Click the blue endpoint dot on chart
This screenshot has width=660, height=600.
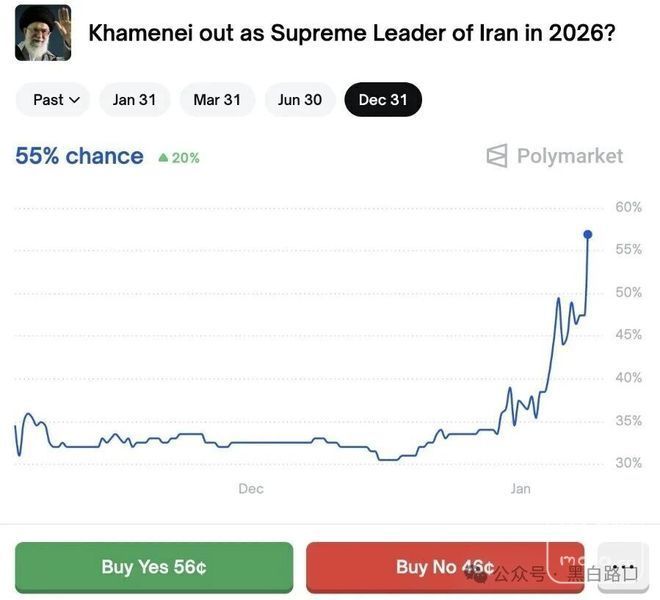point(588,234)
